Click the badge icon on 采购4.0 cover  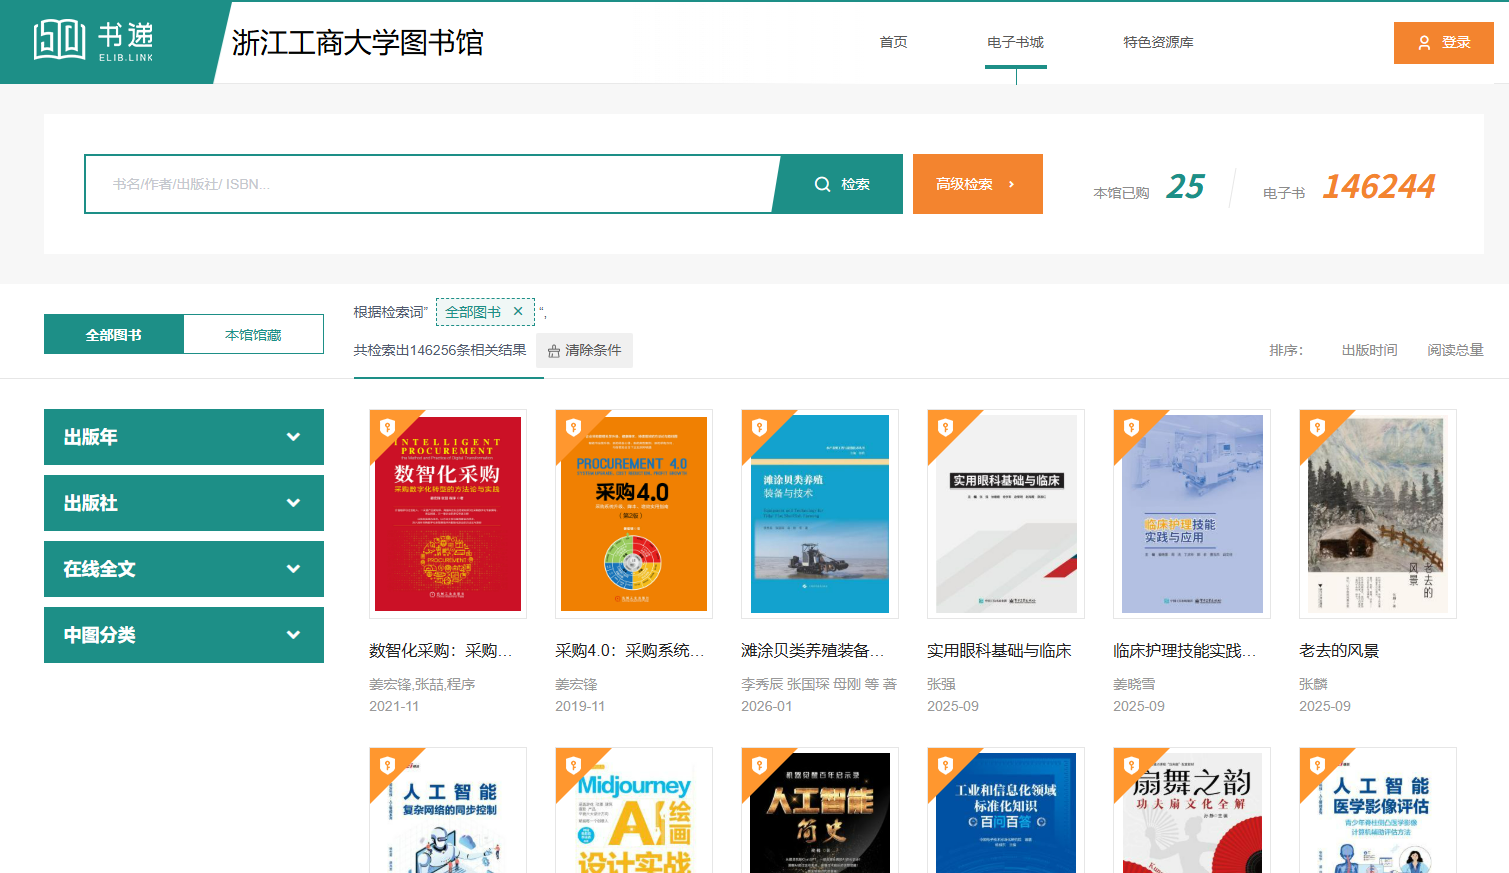click(573, 427)
